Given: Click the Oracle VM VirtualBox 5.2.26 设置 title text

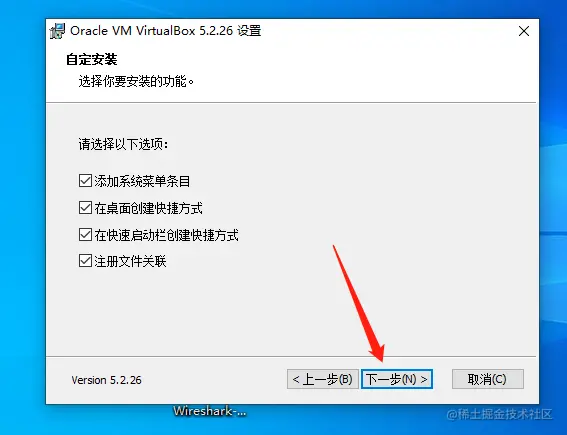Looking at the screenshot, I should point(165,31).
